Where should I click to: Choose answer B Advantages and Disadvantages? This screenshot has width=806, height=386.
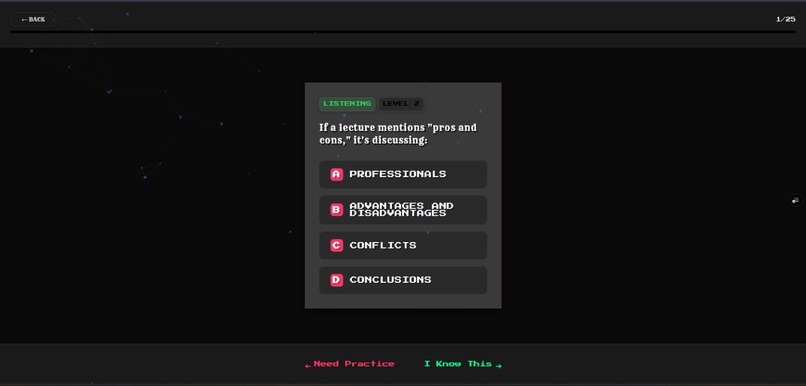pyautogui.click(x=403, y=210)
